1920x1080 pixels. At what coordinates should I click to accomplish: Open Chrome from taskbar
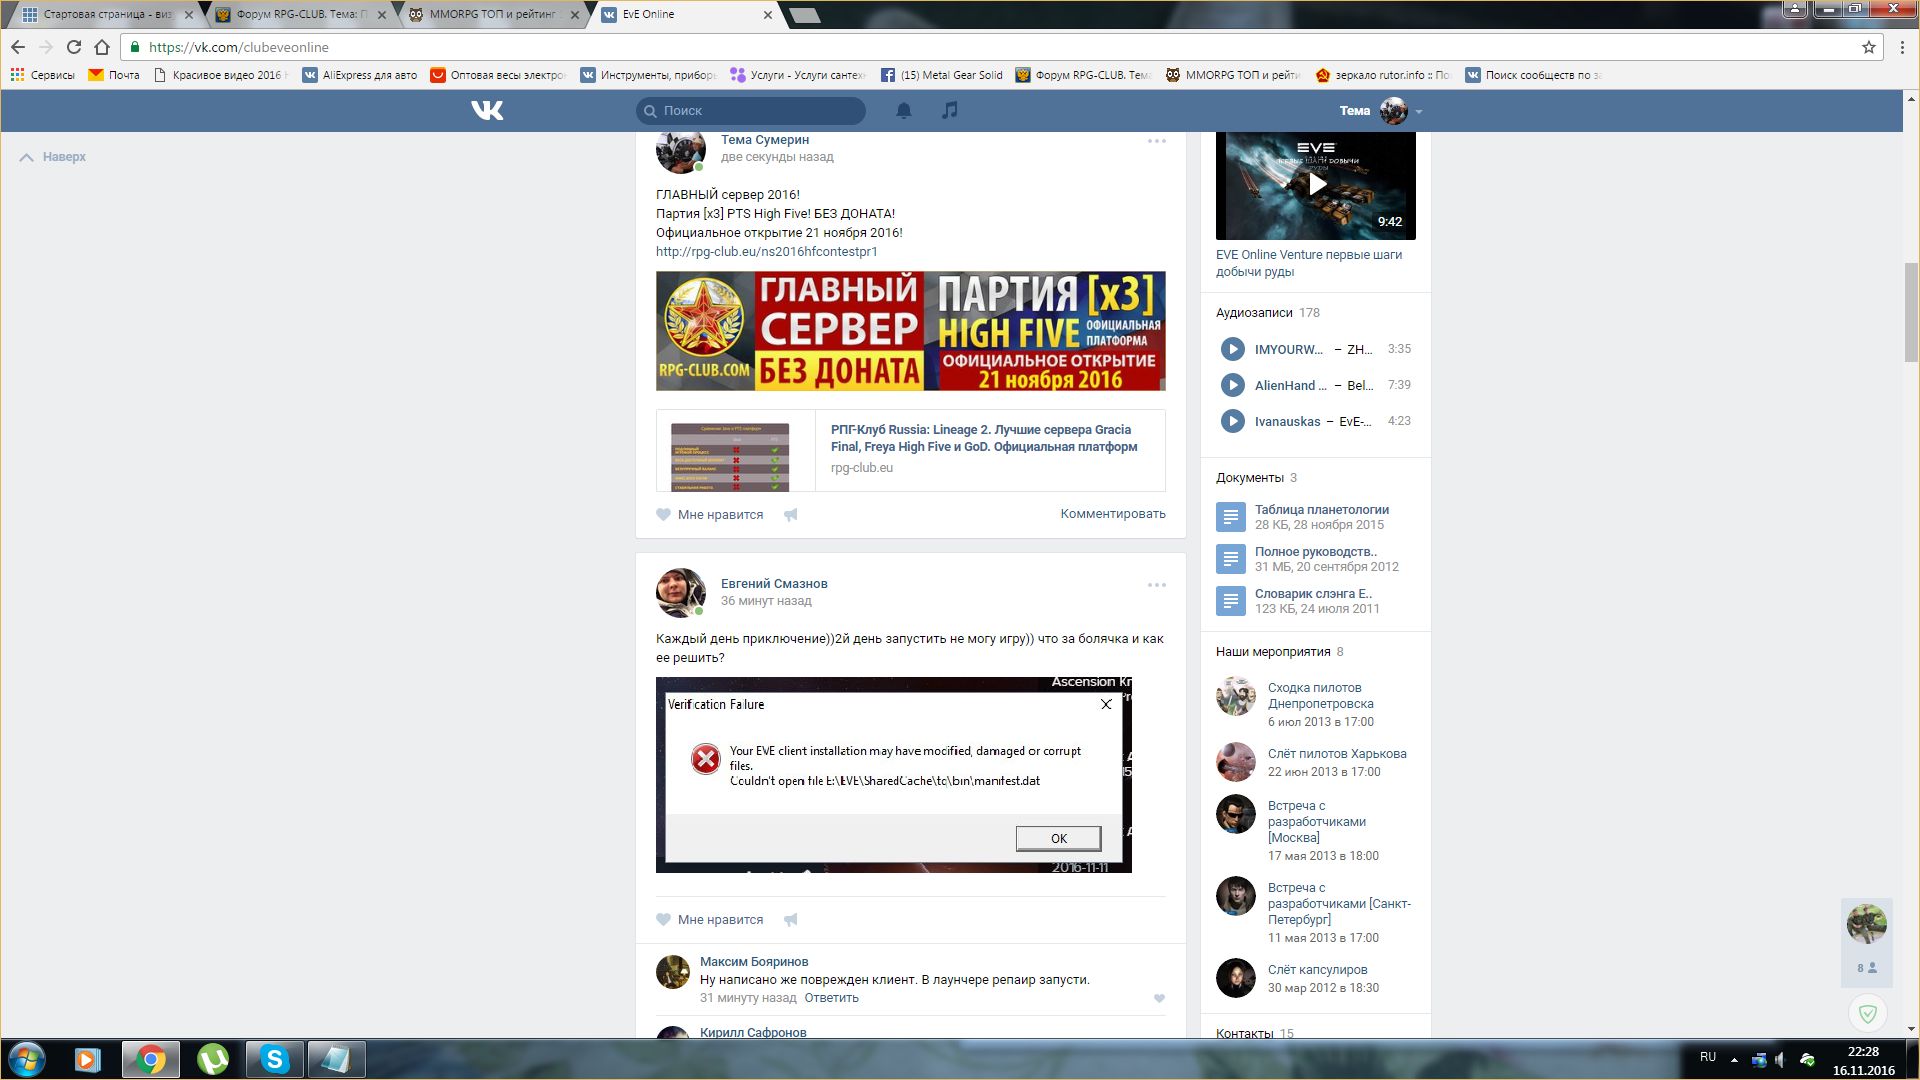click(151, 1059)
